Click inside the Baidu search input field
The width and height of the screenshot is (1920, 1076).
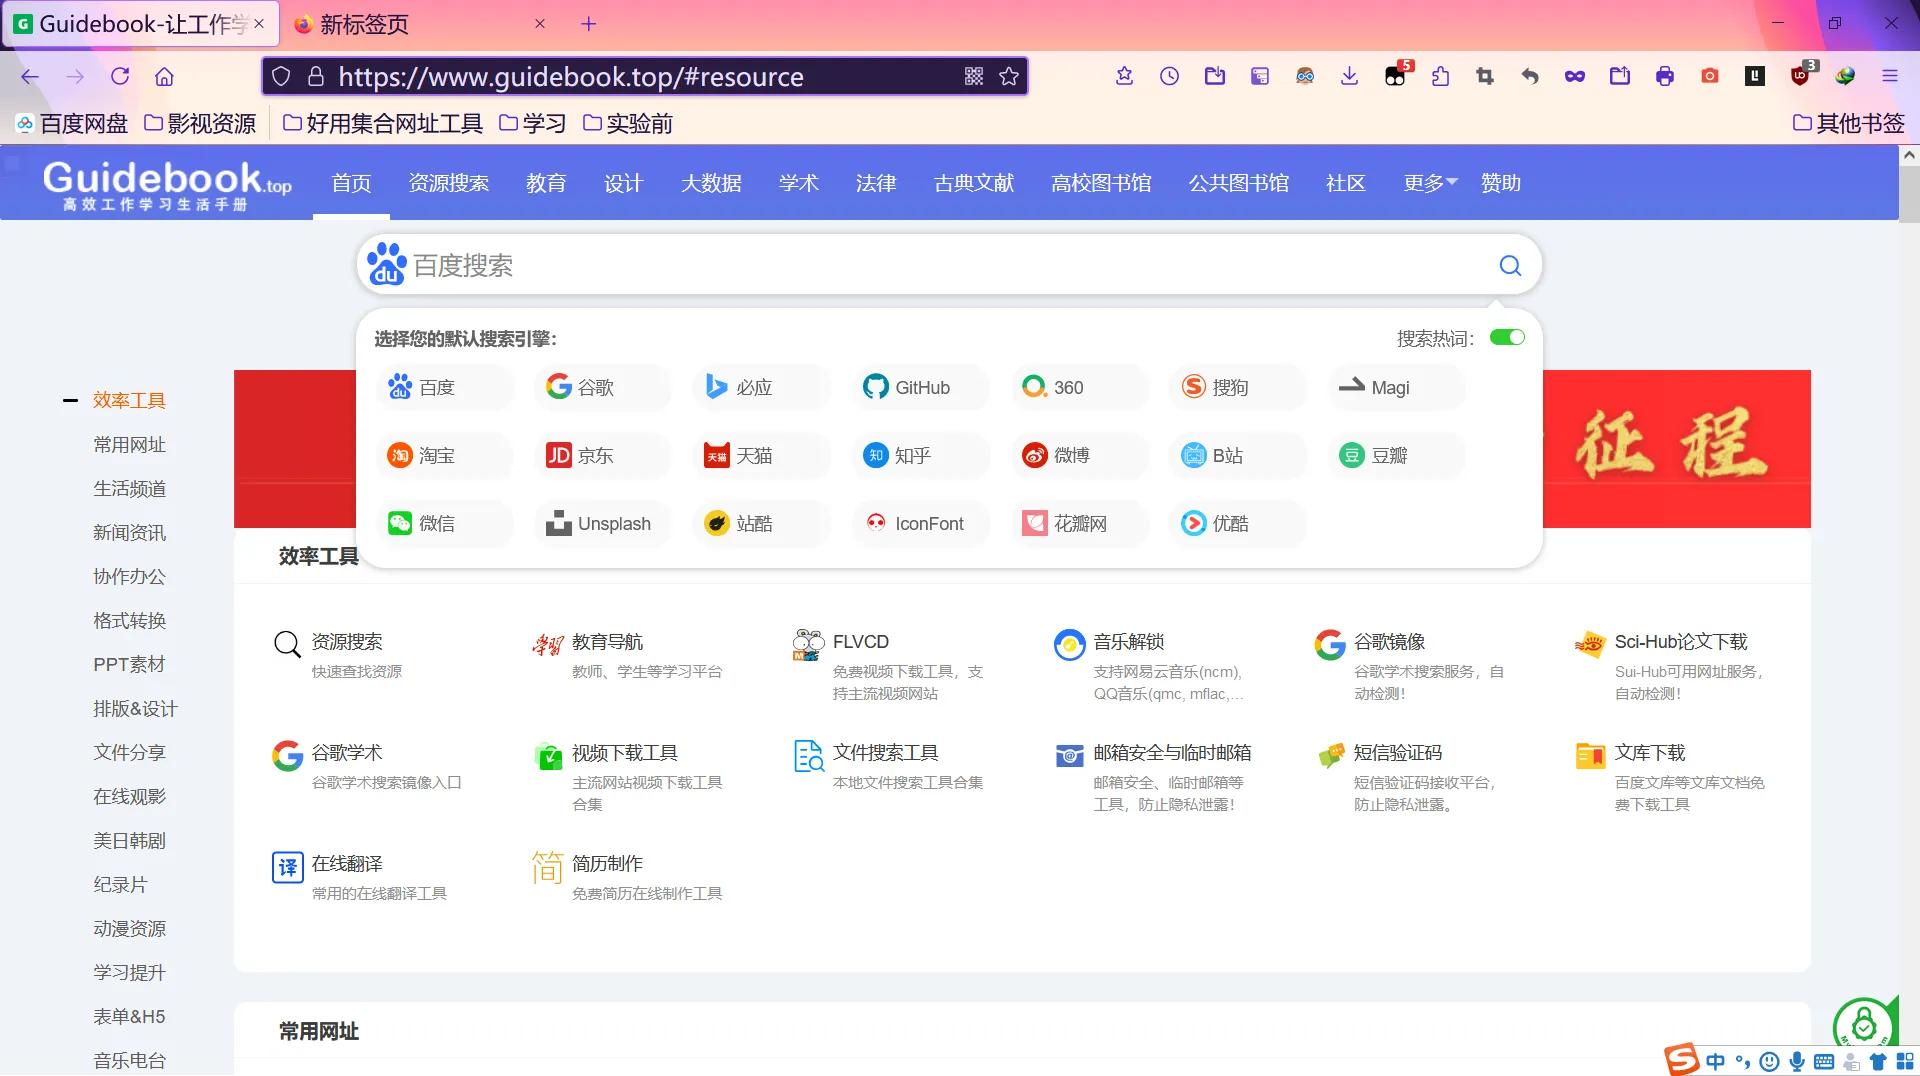tap(900, 265)
